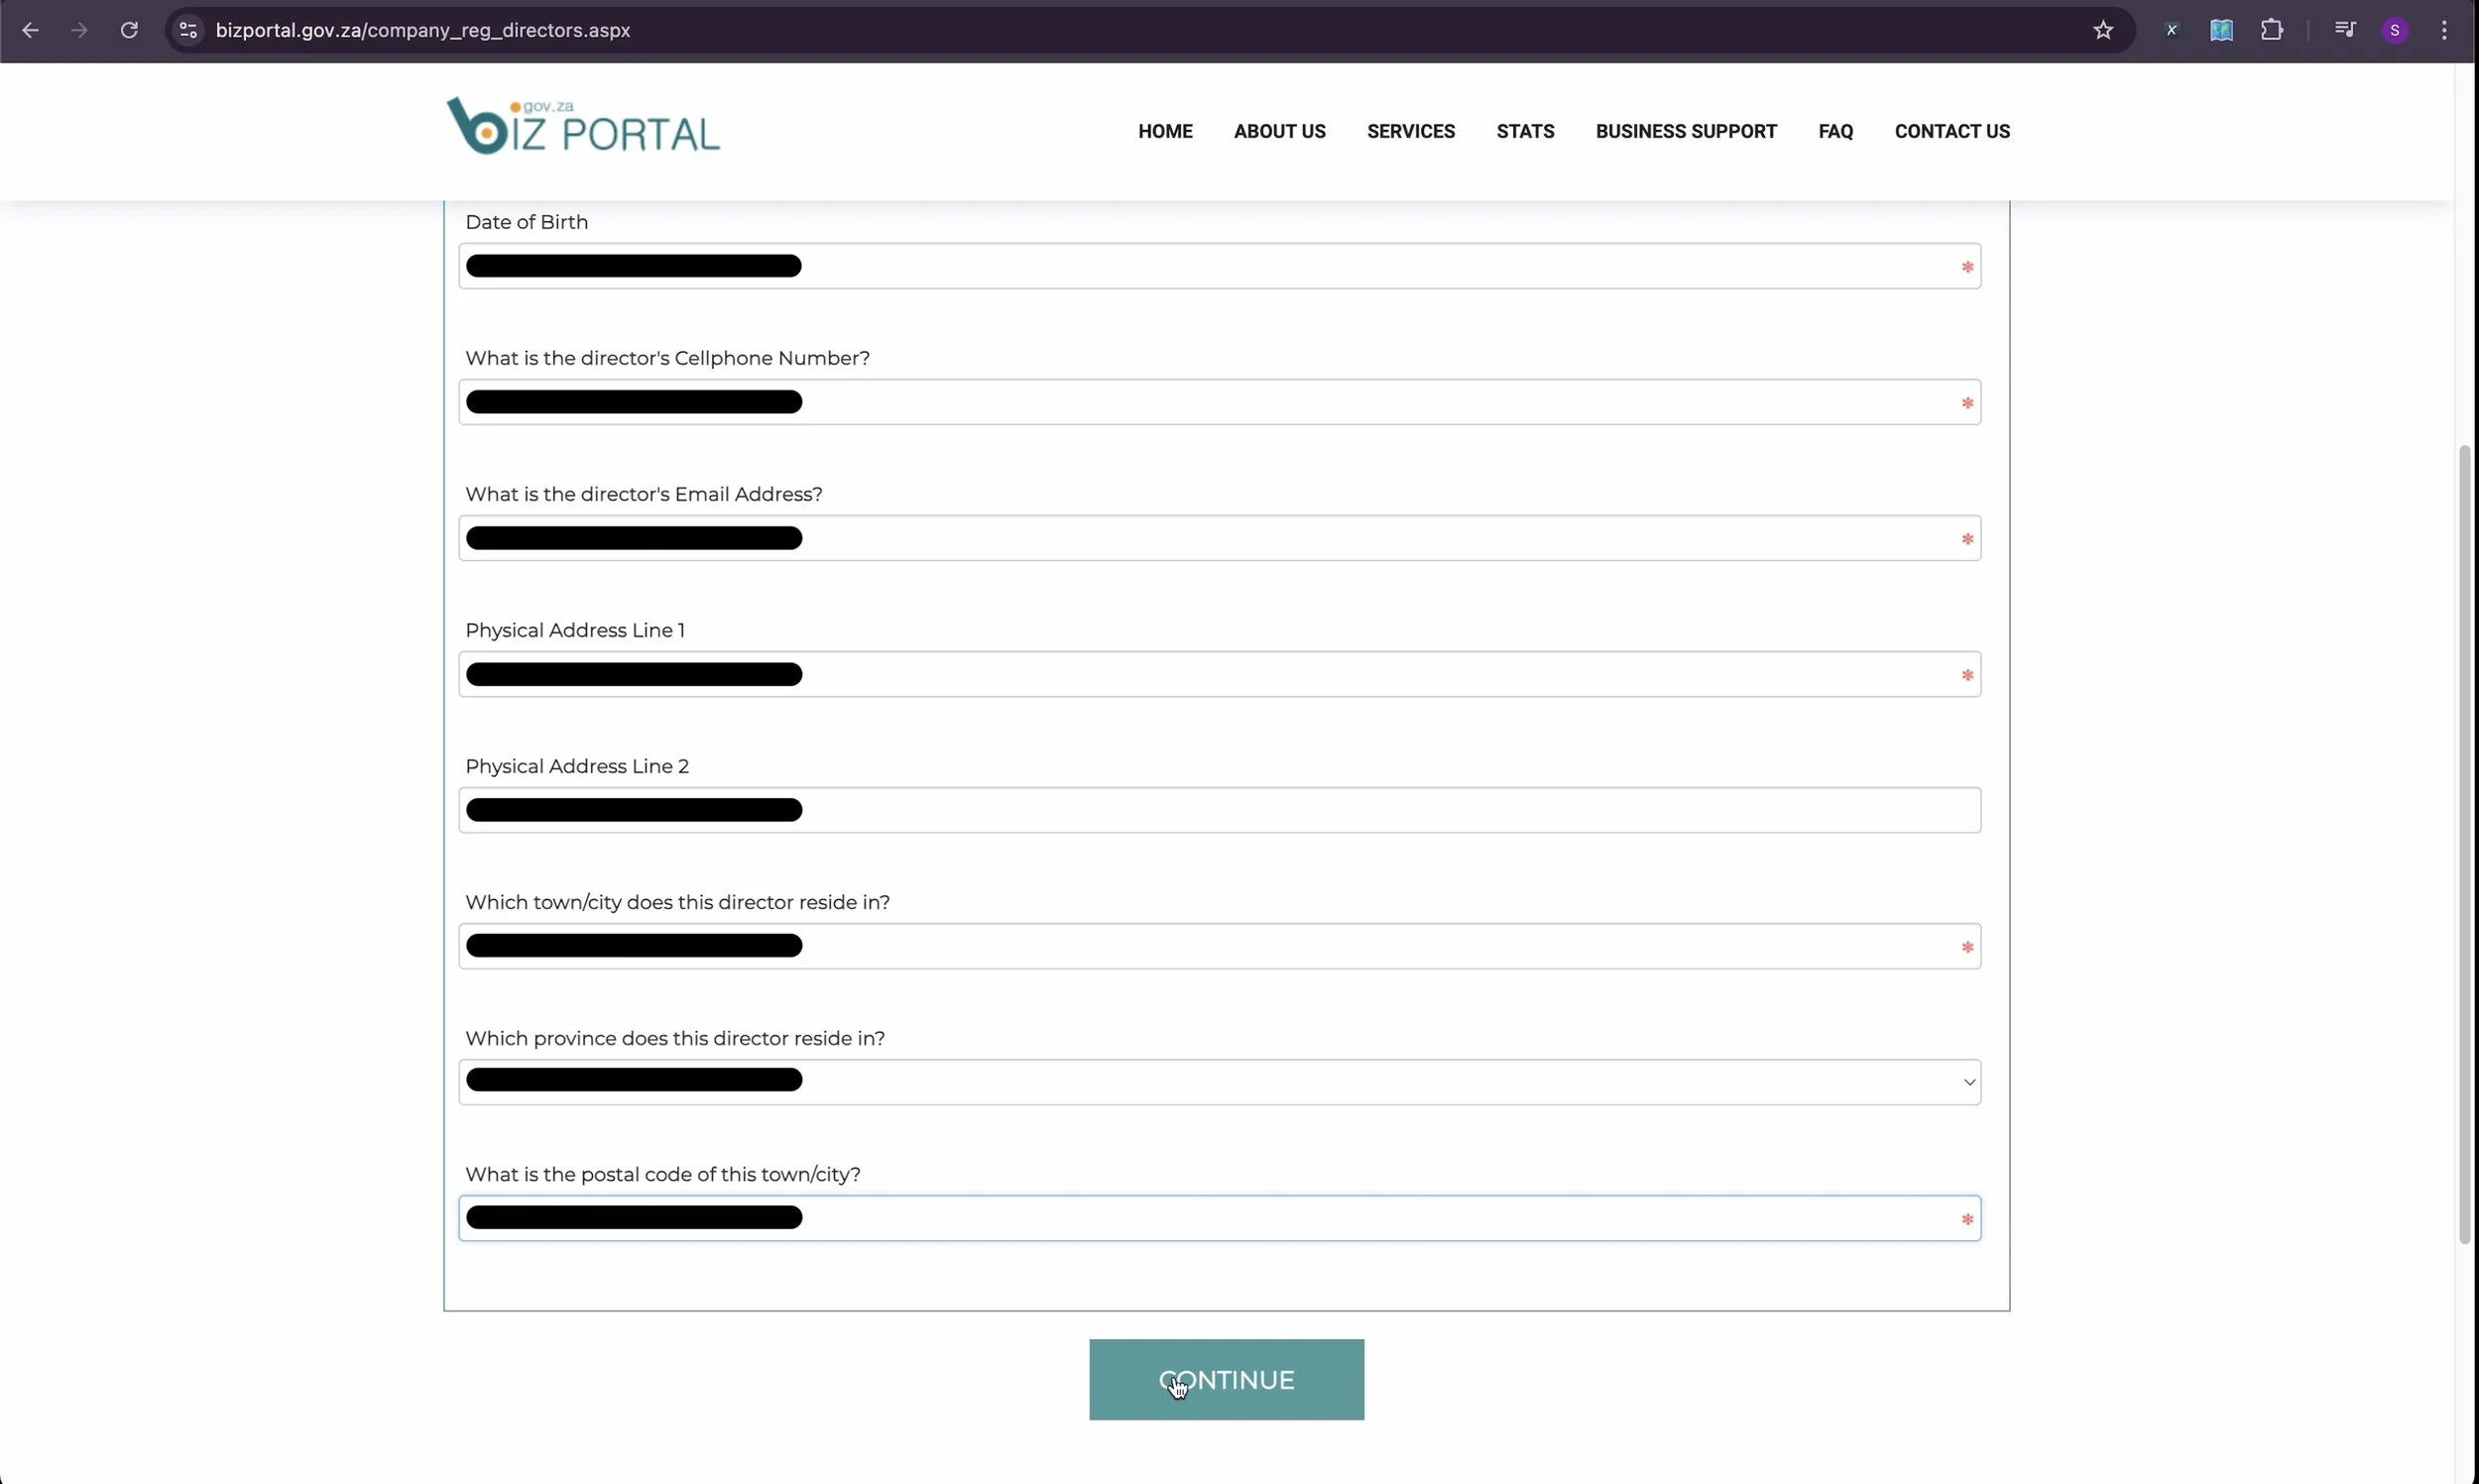Open the media control icon in toolbar

2344,30
